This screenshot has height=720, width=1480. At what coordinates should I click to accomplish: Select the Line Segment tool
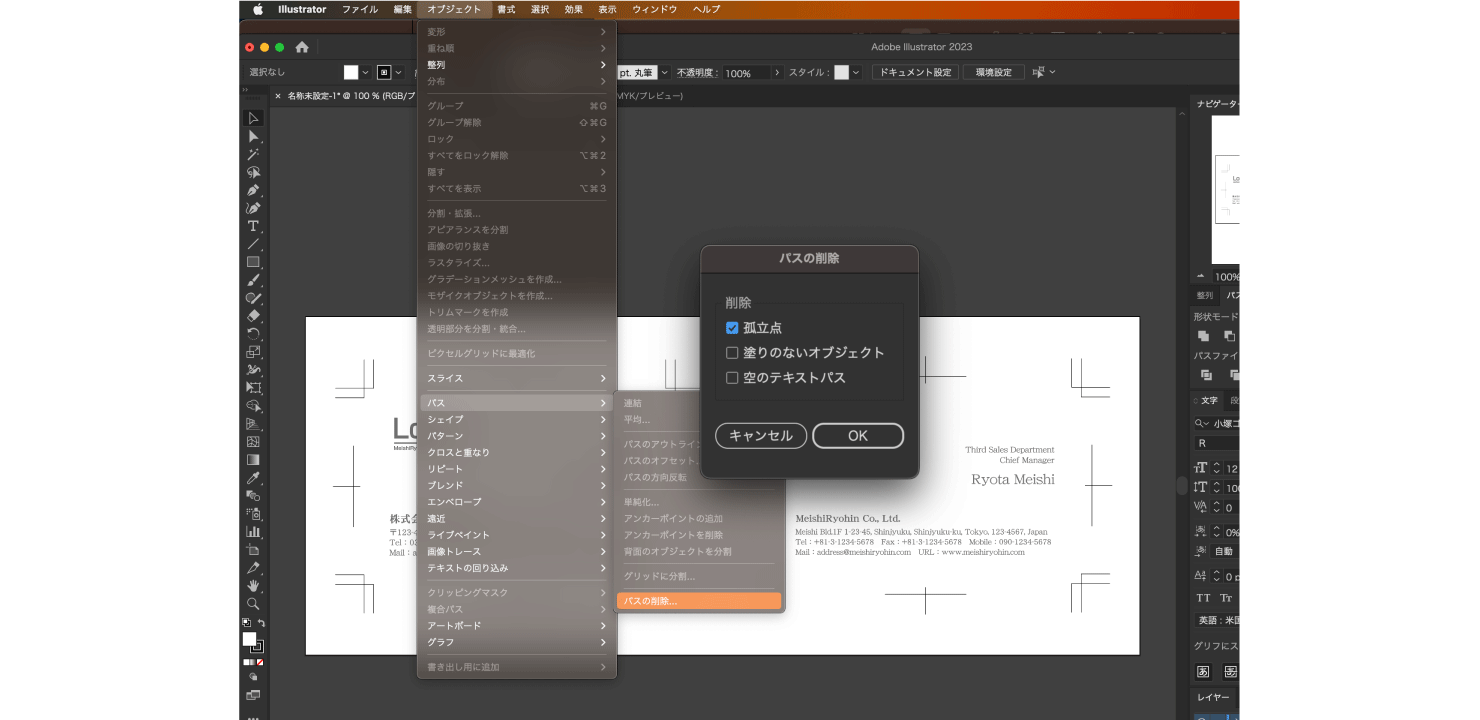pos(253,244)
